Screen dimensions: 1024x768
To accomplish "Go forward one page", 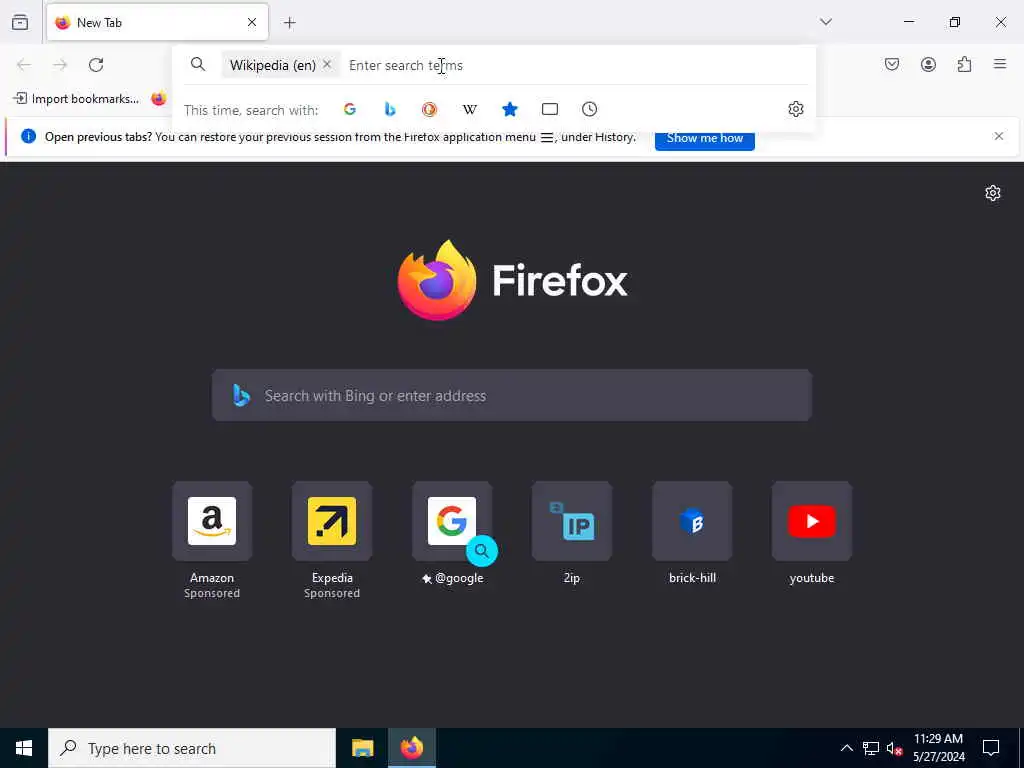I will [x=60, y=65].
